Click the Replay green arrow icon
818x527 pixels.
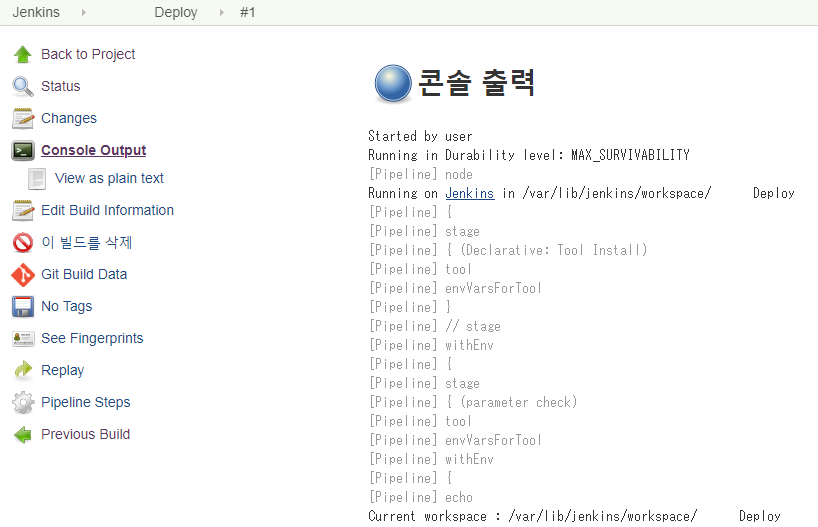(x=23, y=370)
